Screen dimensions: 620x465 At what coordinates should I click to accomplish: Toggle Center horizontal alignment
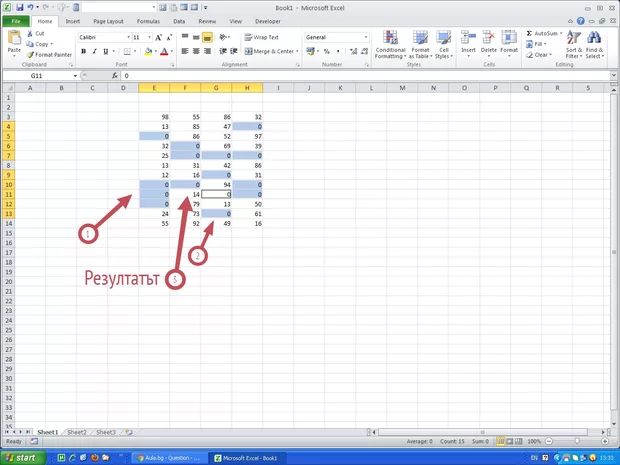pos(196,51)
